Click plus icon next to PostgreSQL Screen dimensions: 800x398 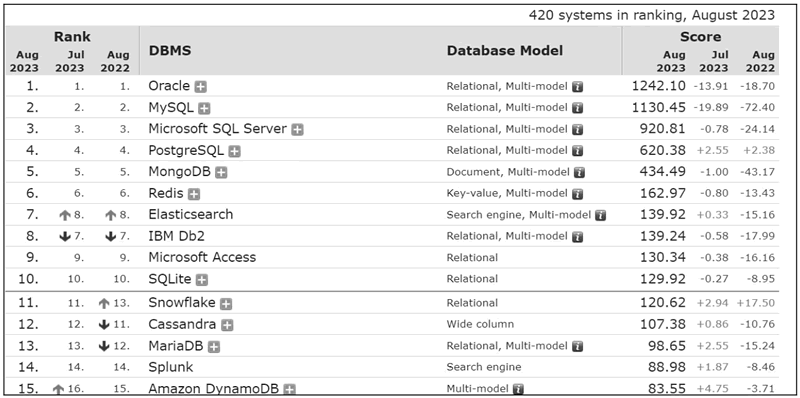point(235,152)
